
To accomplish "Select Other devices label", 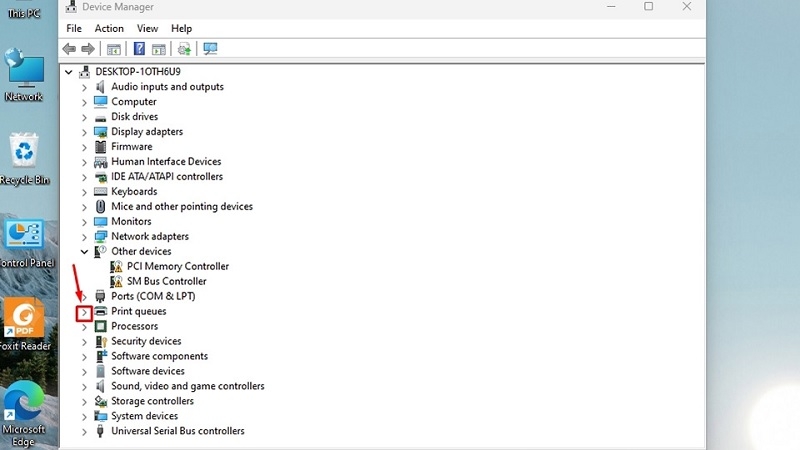I will 141,252.
